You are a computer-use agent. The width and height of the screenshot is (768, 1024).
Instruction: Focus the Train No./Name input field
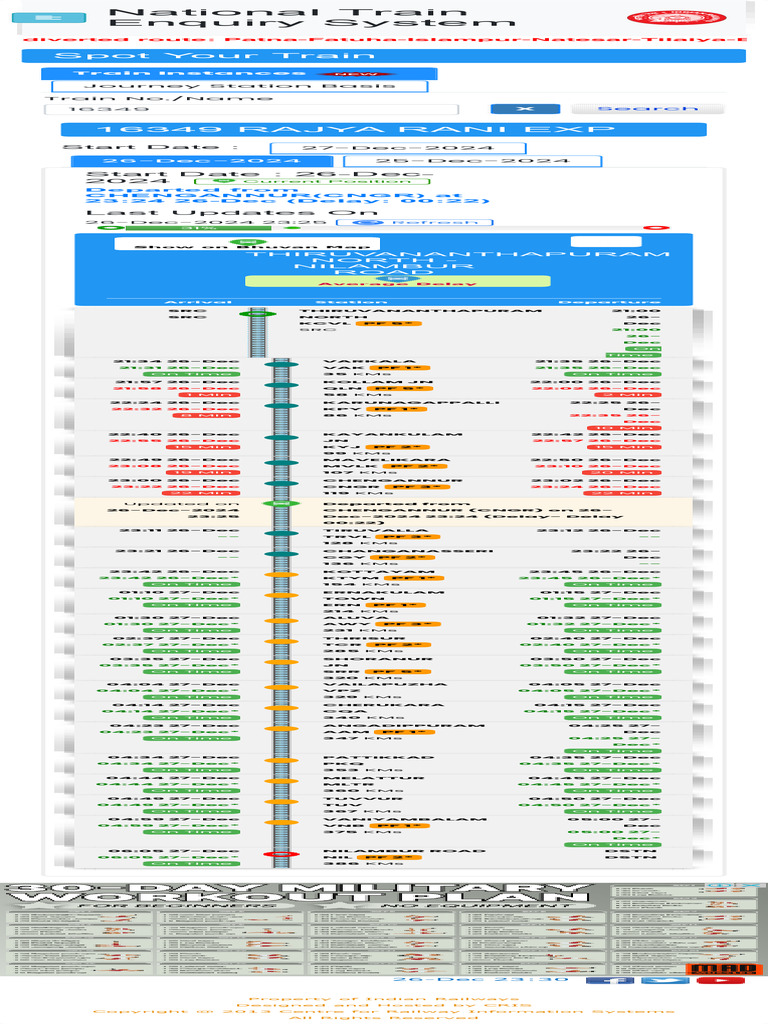tap(251, 109)
